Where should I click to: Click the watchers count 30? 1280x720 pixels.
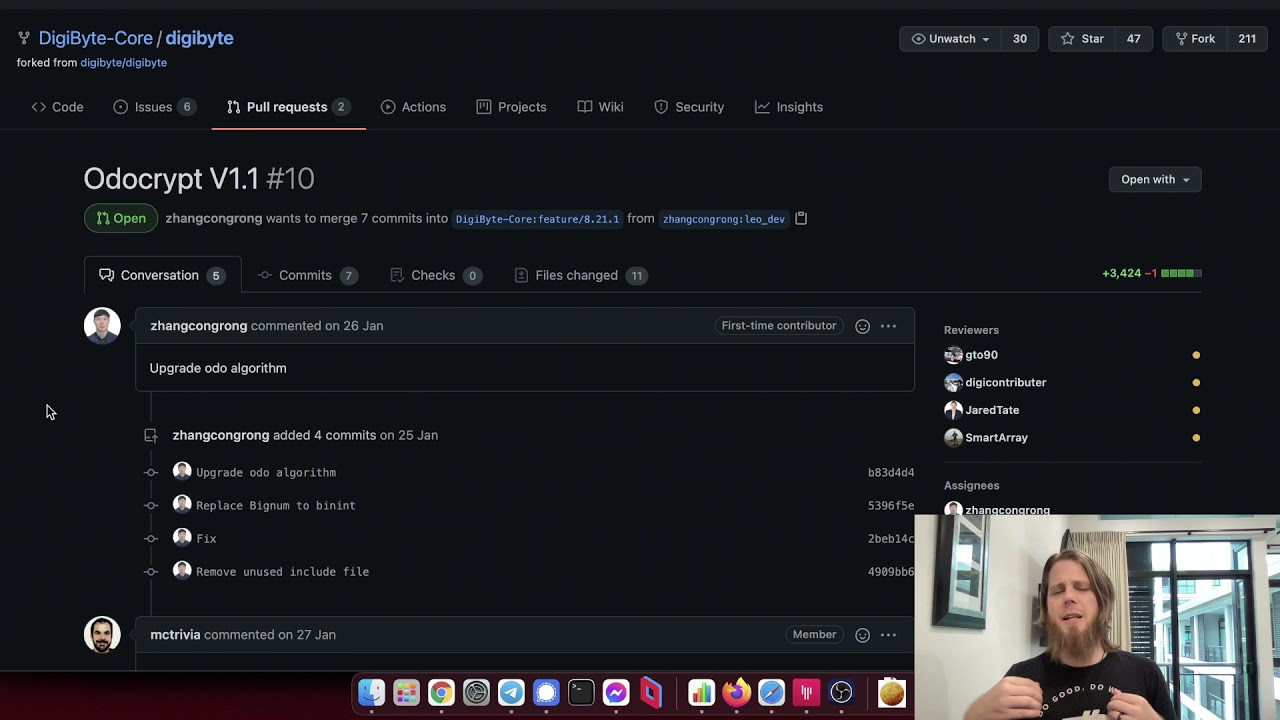click(x=1019, y=39)
